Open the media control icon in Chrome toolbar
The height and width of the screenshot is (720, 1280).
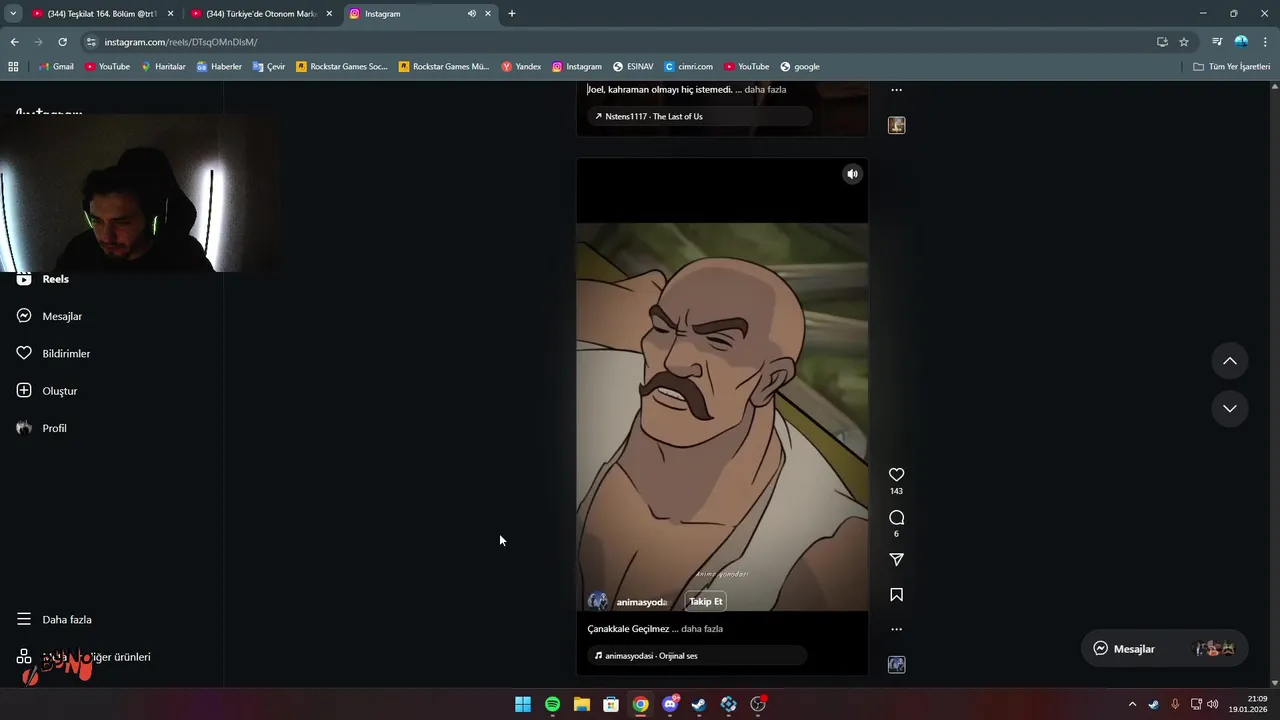tap(1217, 42)
